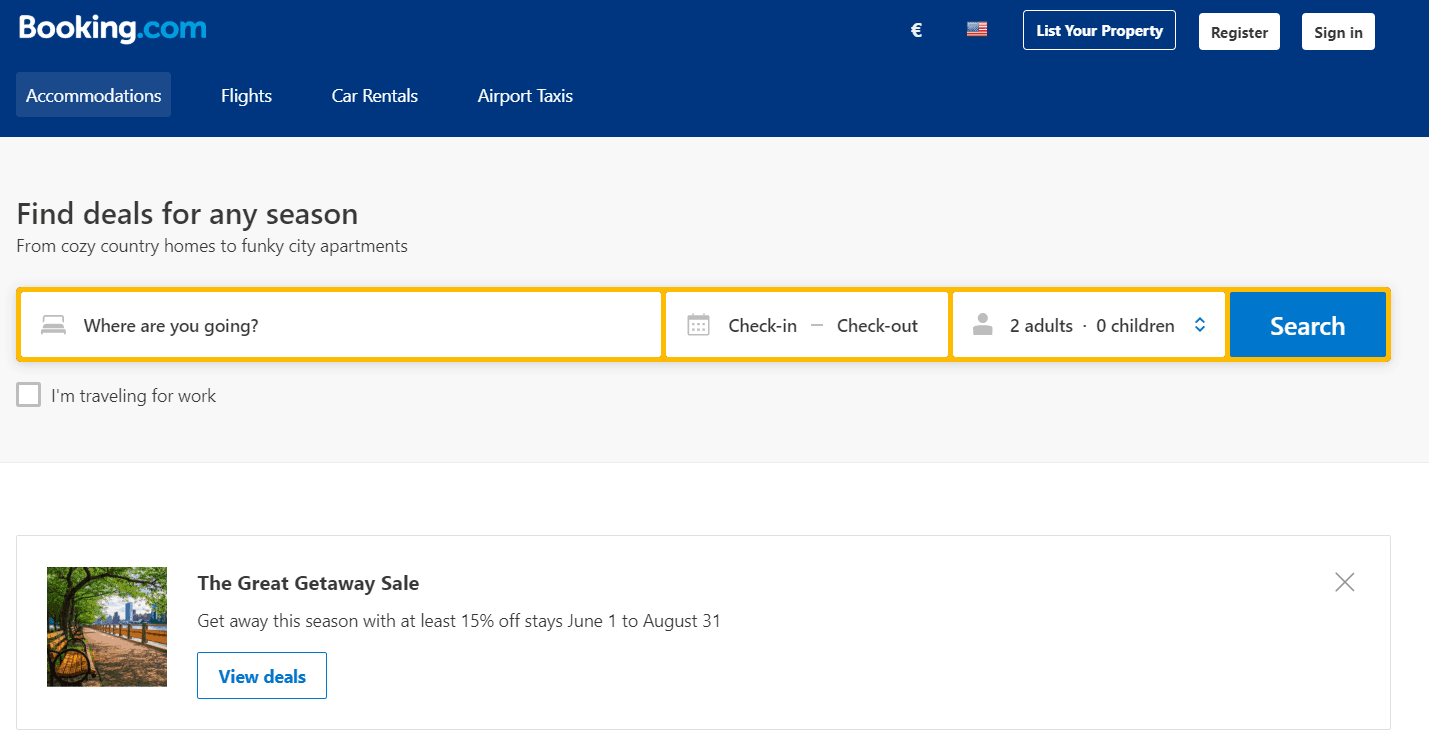Open the euro currency selector

(x=916, y=31)
